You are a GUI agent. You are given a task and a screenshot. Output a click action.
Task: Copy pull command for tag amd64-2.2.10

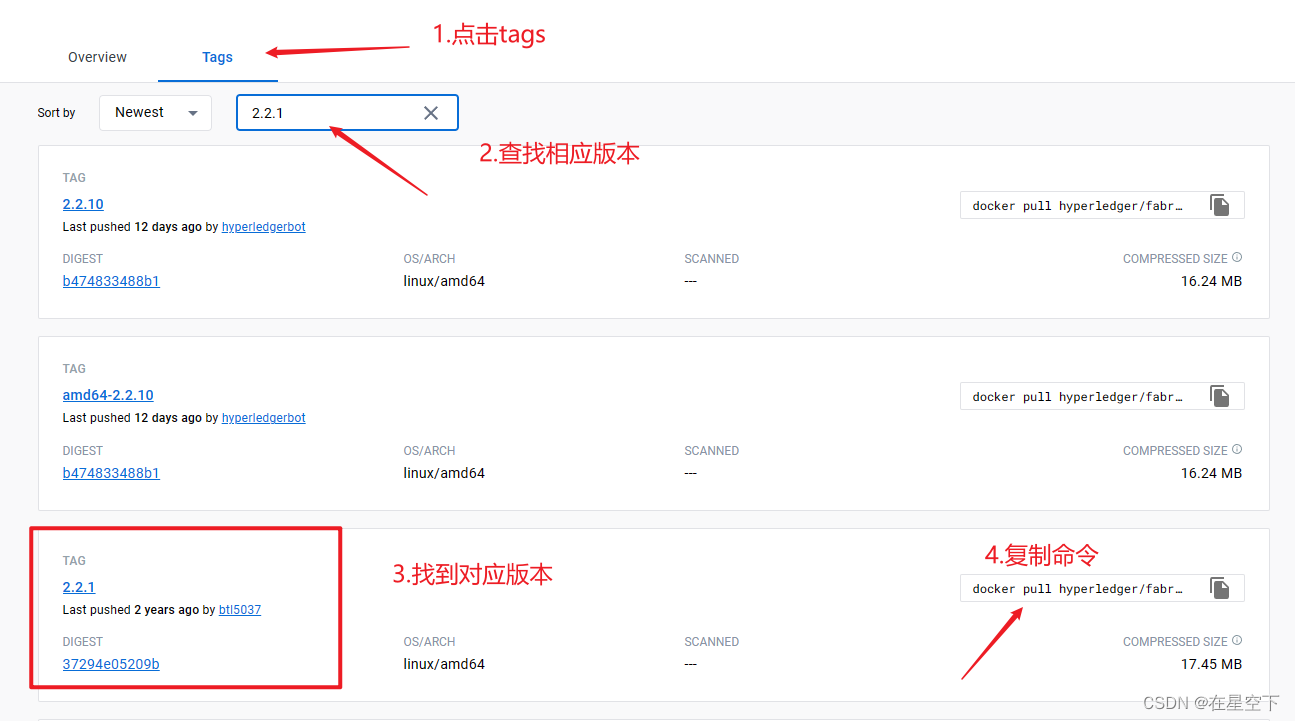(x=1219, y=396)
